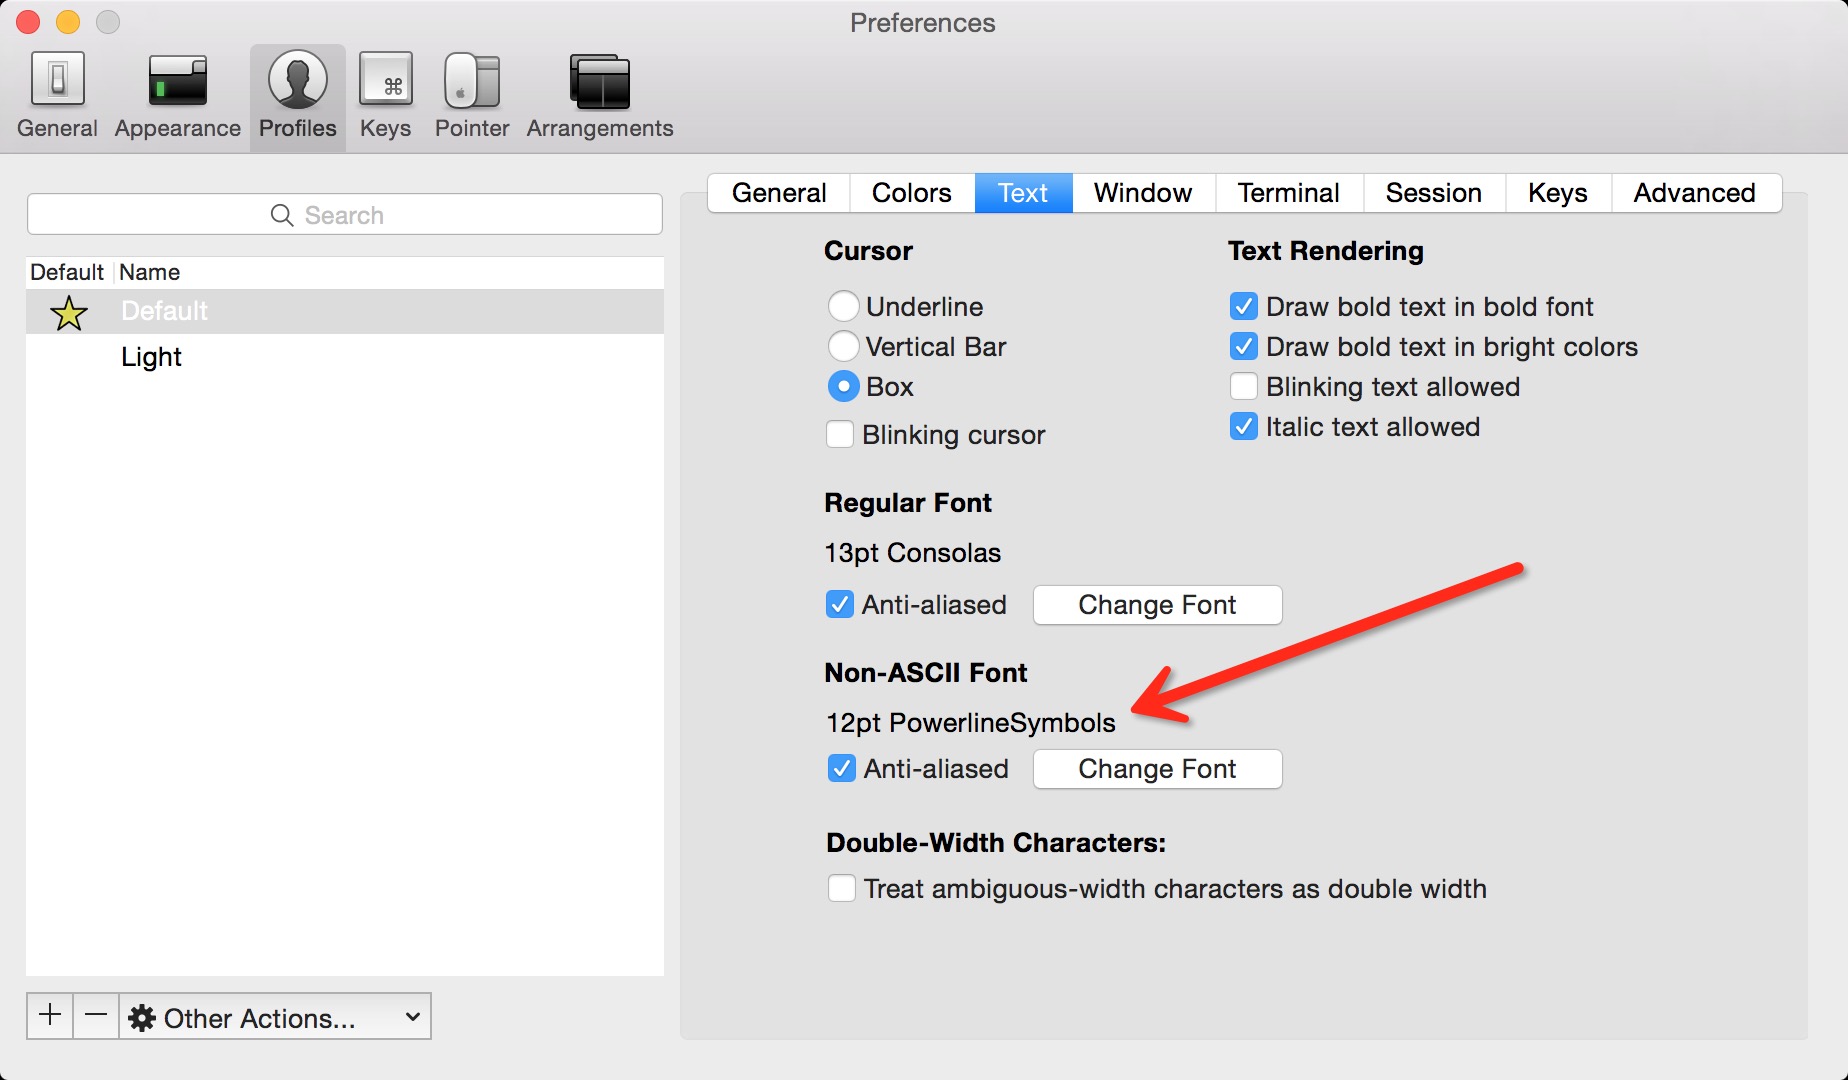This screenshot has height=1080, width=1848.
Task: Disable Draw bold text in bold font
Action: tap(1243, 306)
